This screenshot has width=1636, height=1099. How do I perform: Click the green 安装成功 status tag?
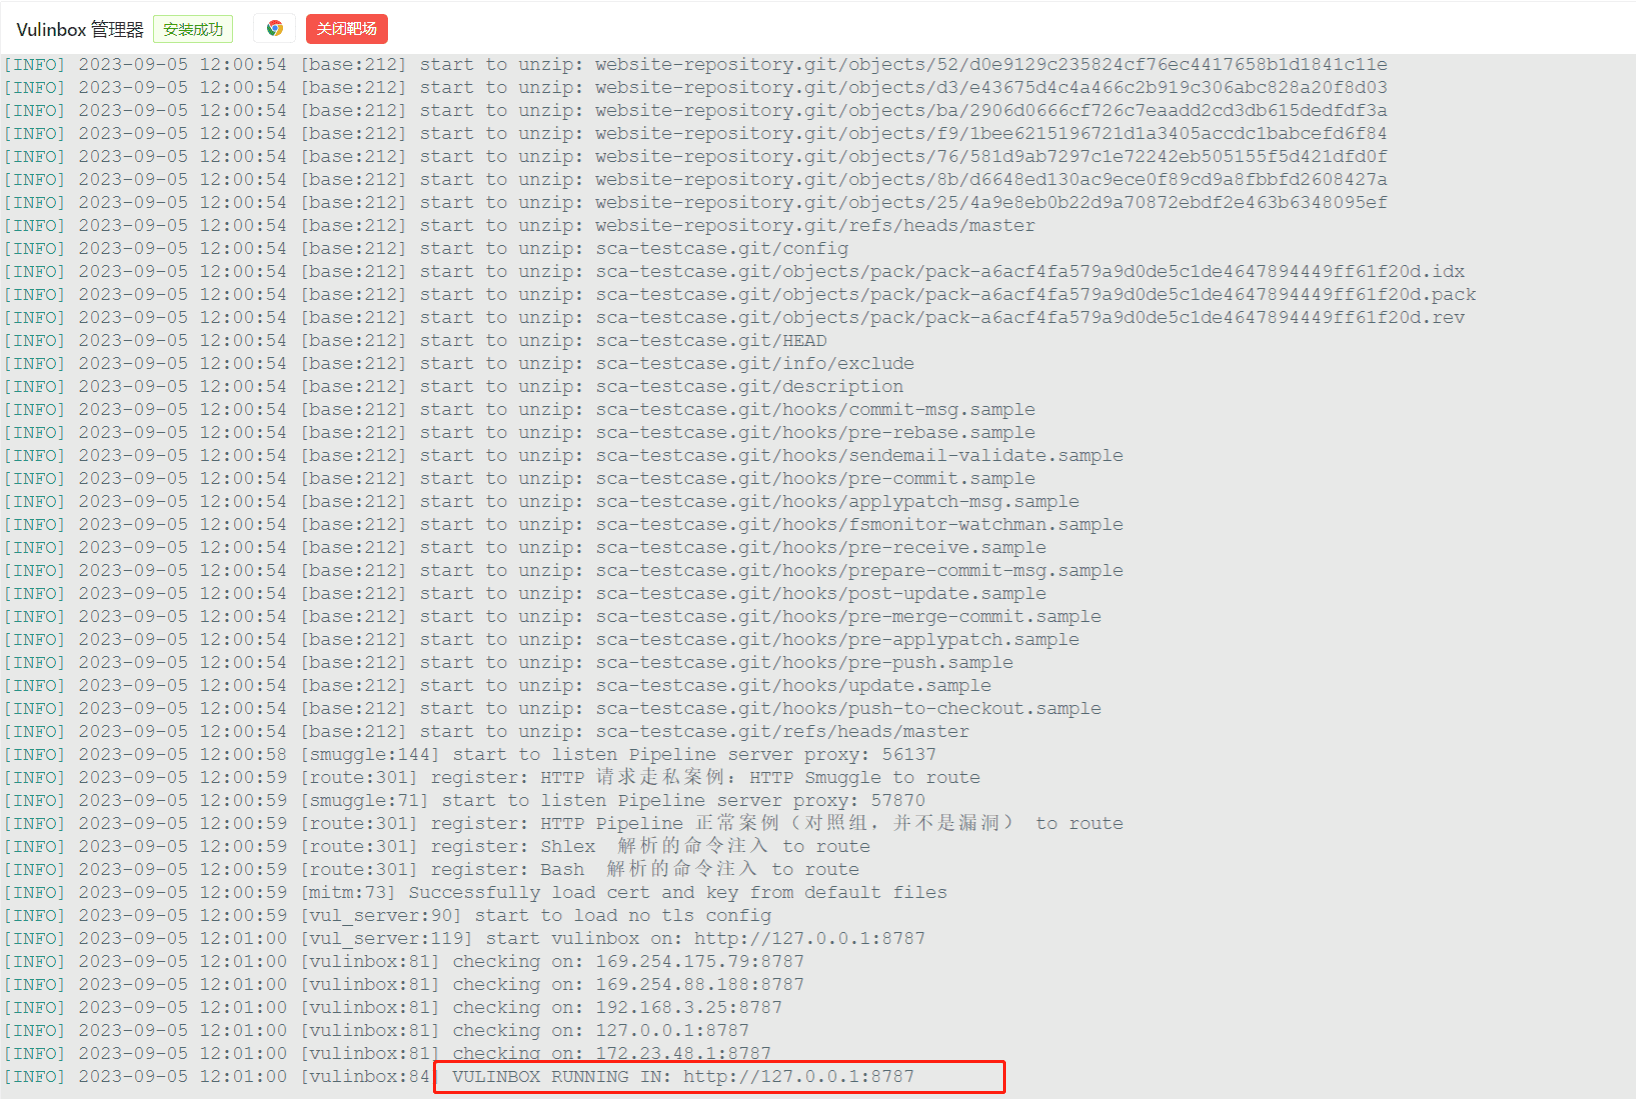[193, 30]
